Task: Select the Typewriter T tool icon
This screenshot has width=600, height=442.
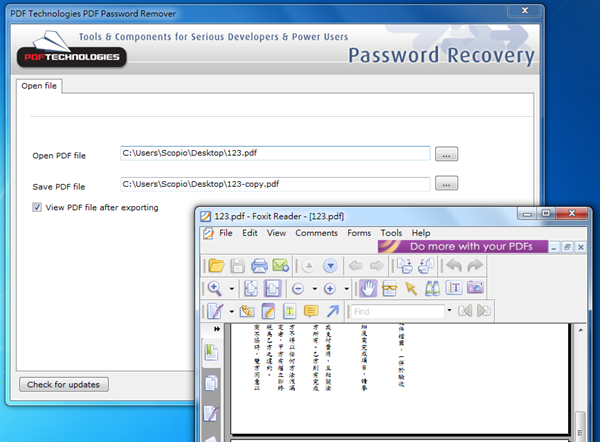Action: click(x=290, y=311)
